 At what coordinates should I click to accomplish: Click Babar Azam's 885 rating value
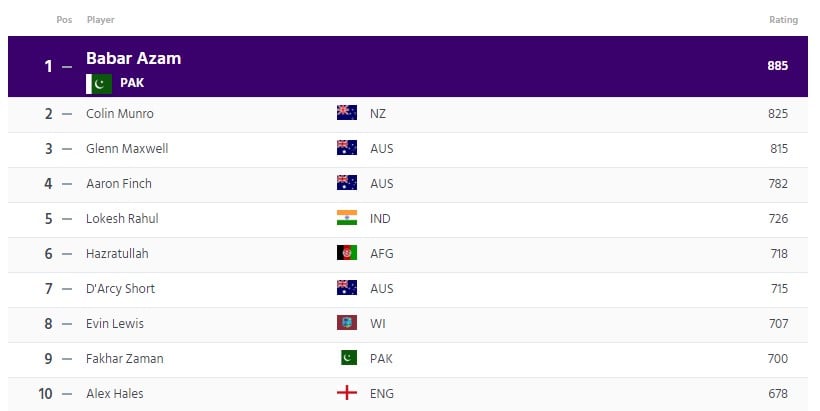click(x=778, y=66)
